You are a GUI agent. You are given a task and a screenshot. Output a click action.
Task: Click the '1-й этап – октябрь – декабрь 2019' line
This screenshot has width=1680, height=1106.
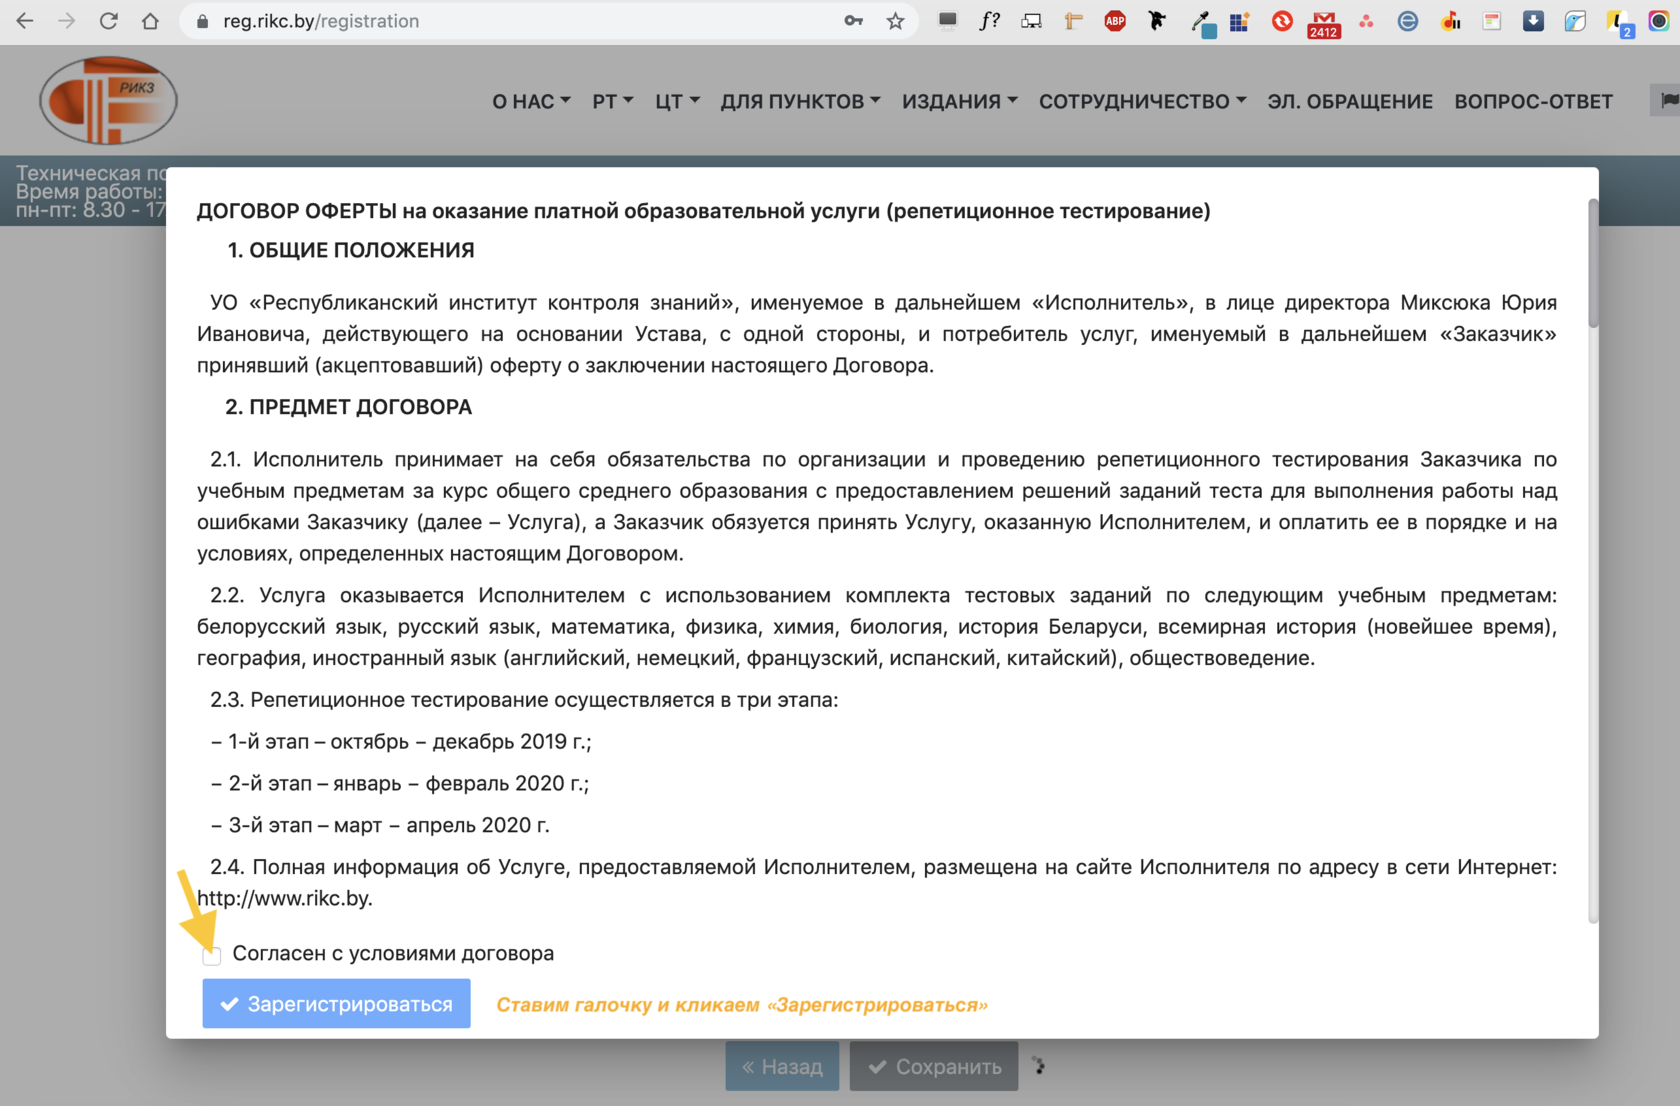pyautogui.click(x=400, y=742)
